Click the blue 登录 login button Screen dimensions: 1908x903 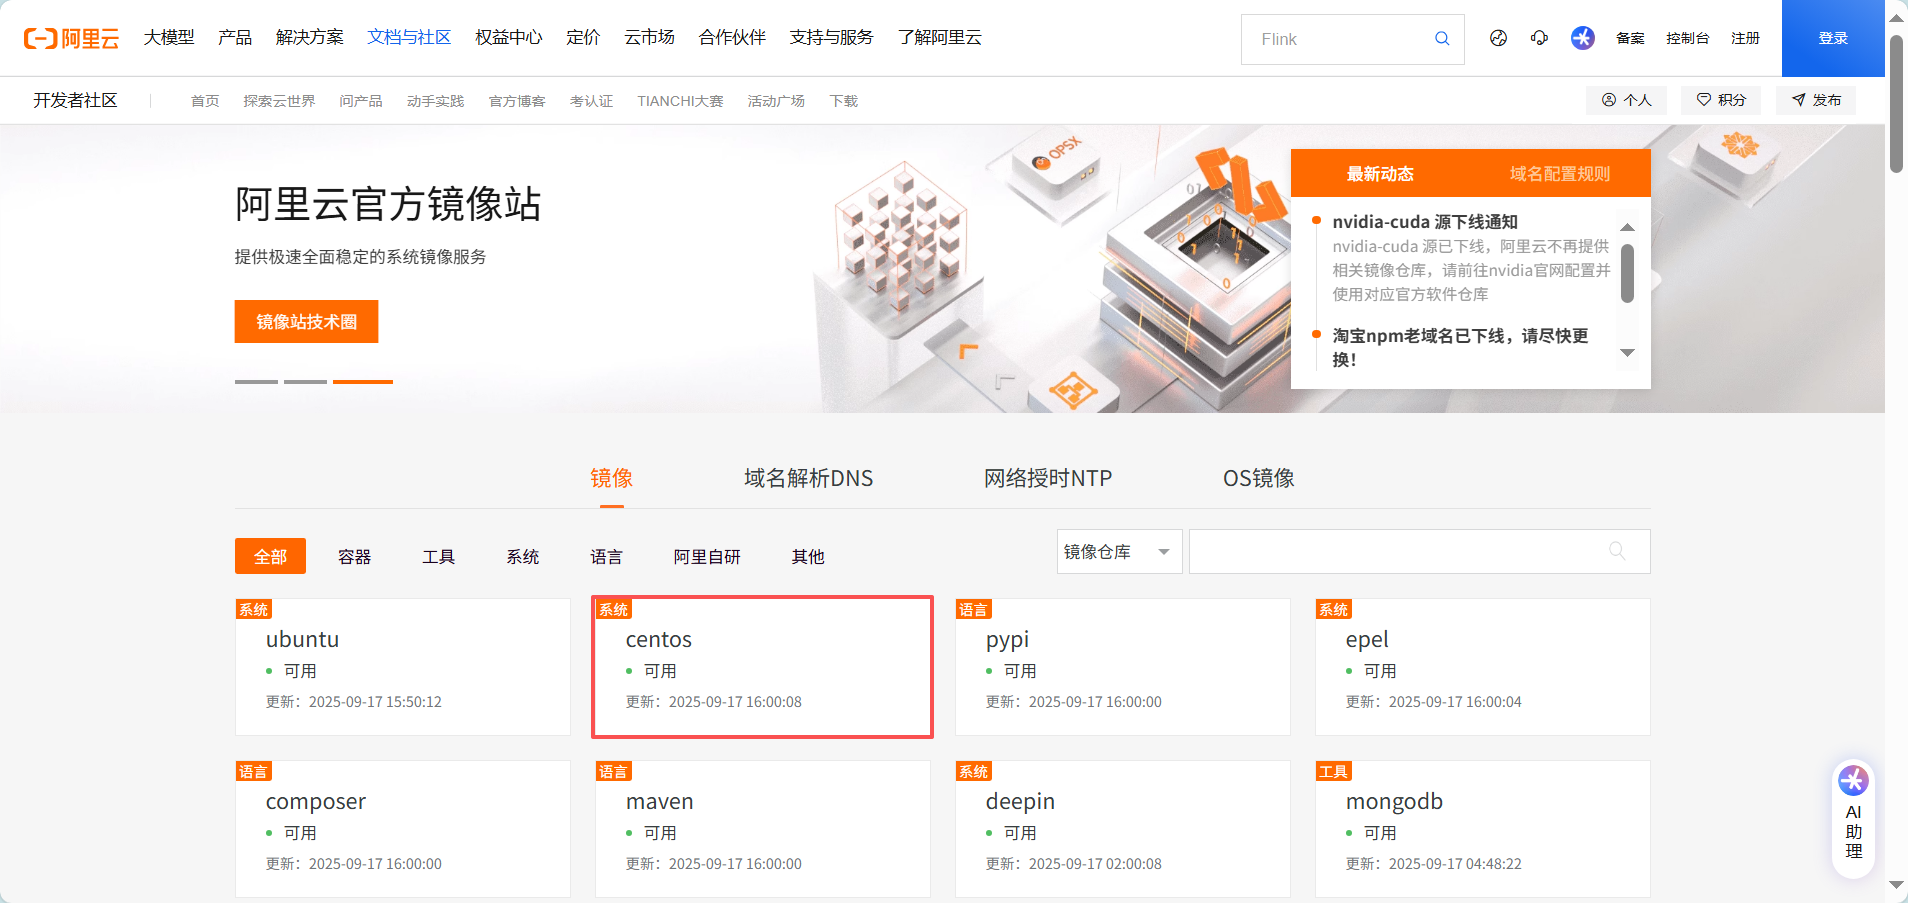(1833, 38)
